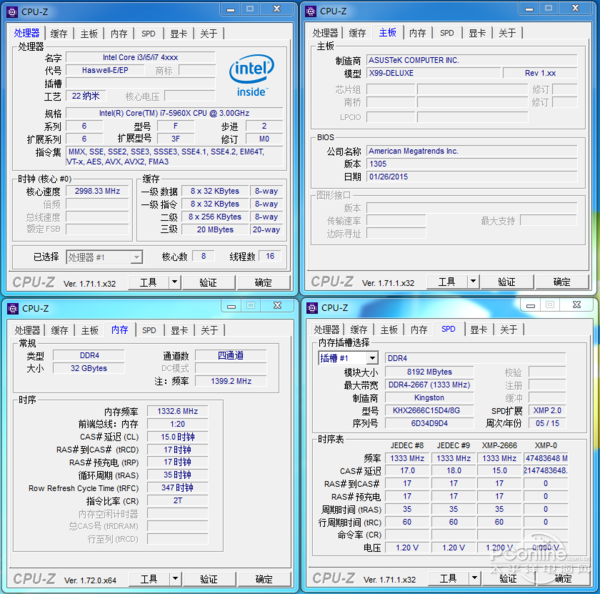Click 验证 button in the motherboard window
Screen dimensions: 600x594
[507, 282]
